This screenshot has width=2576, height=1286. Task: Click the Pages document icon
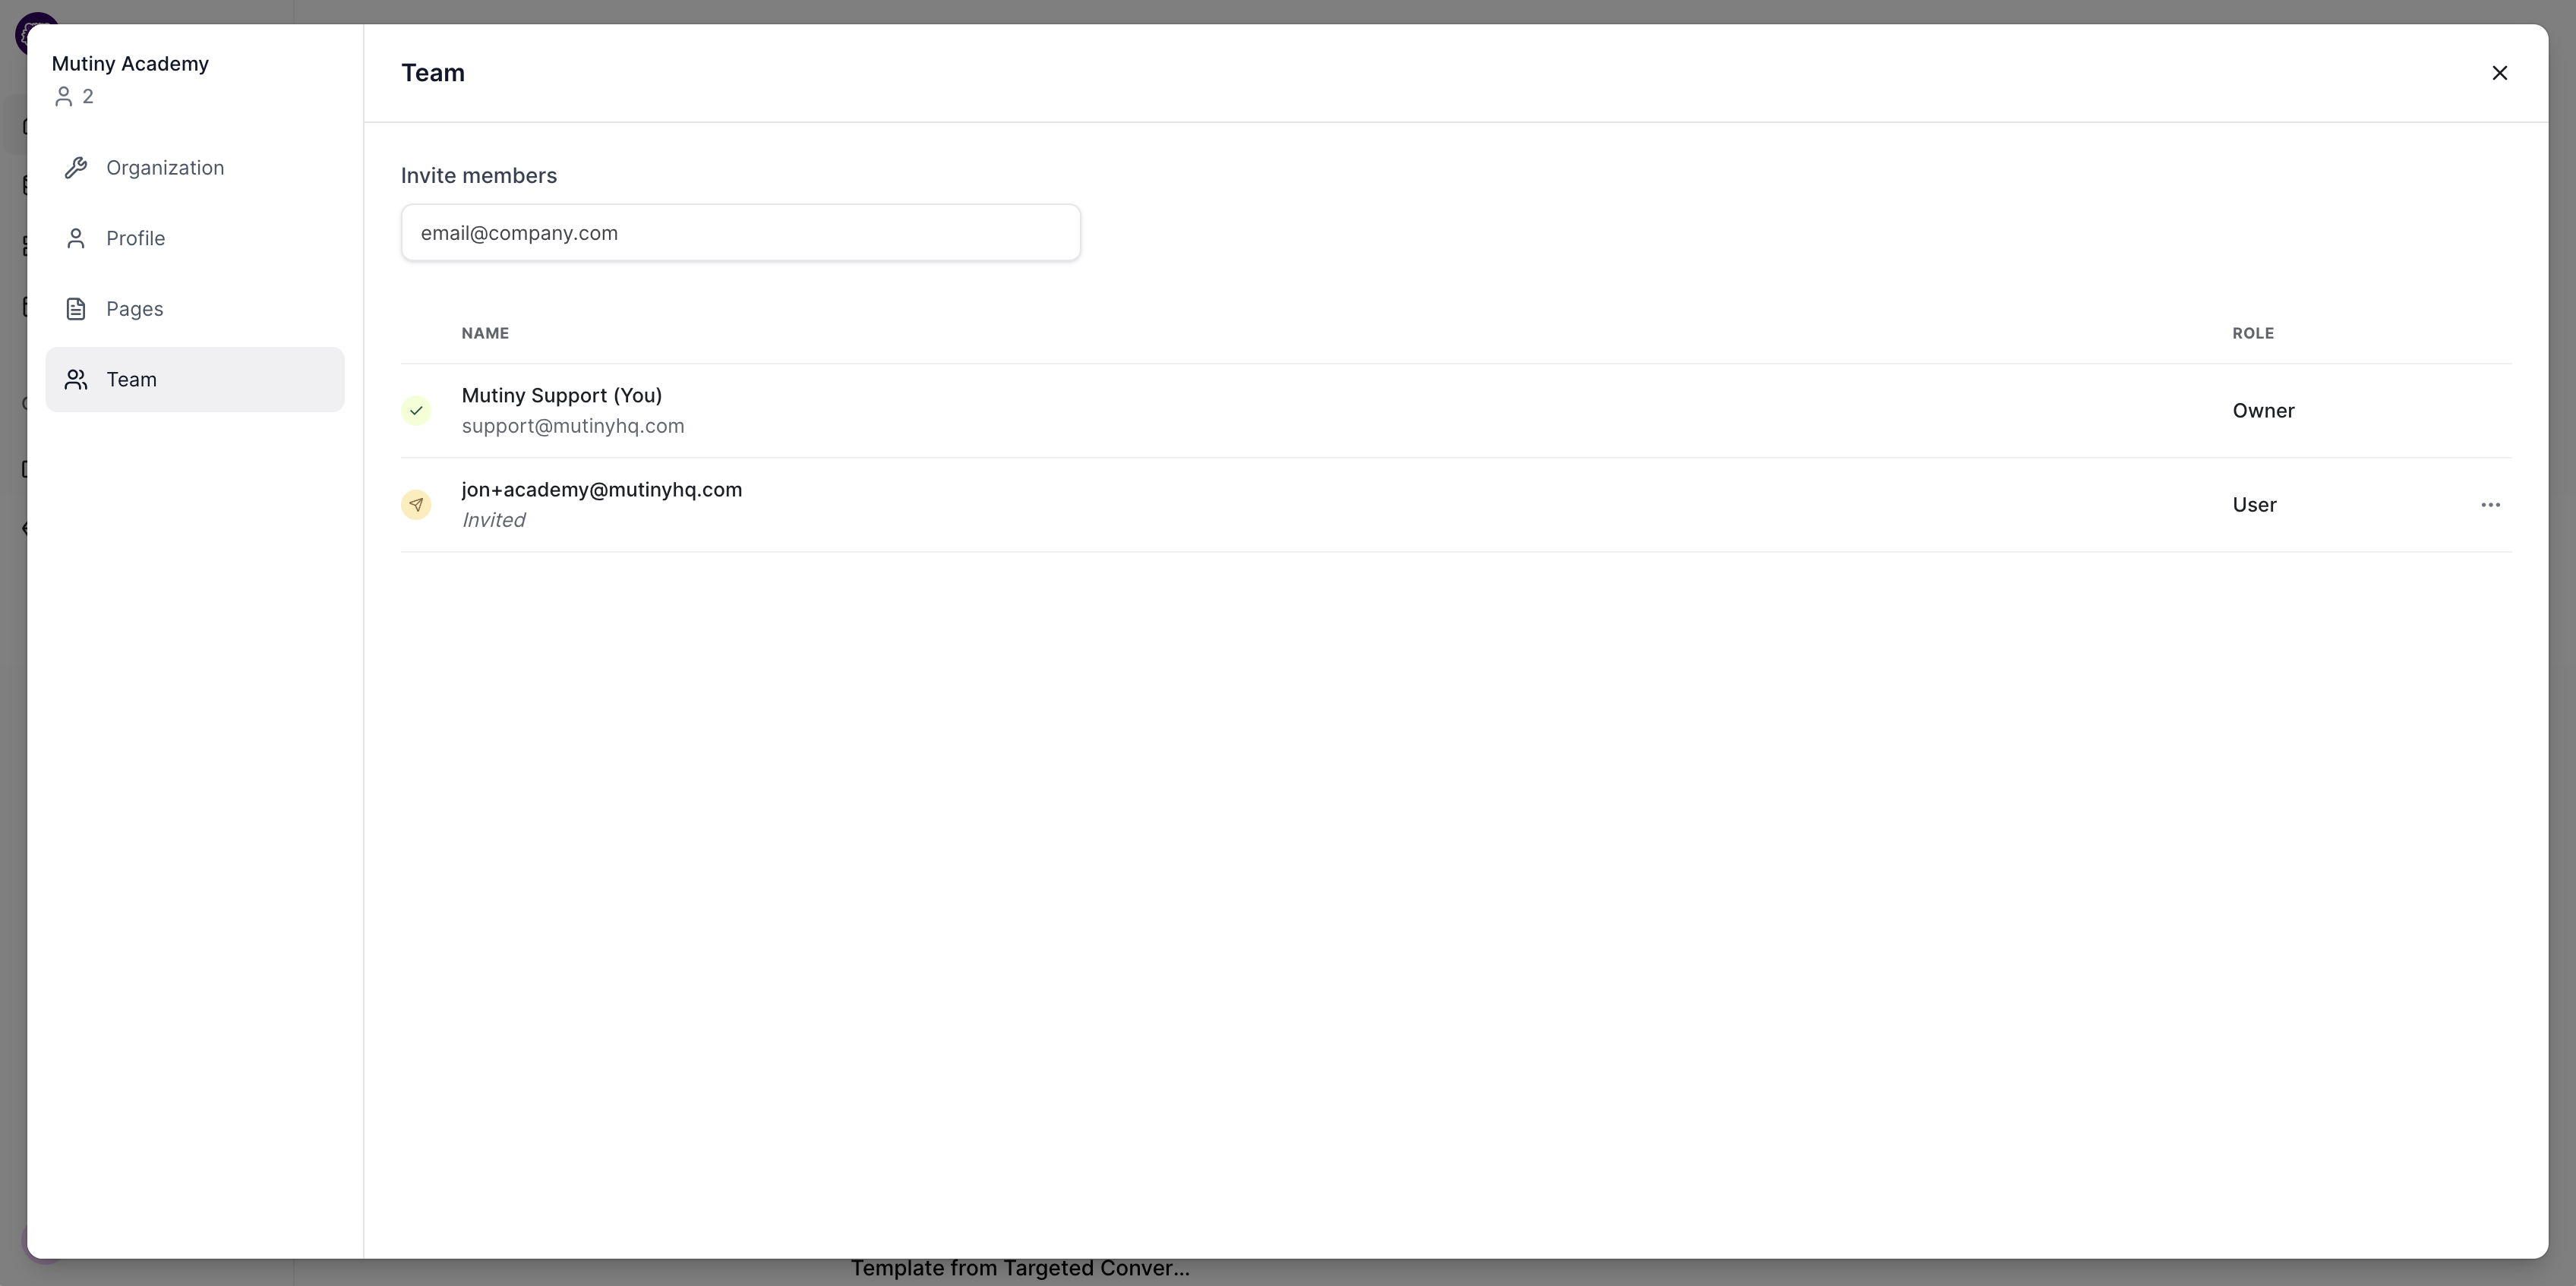tap(77, 308)
